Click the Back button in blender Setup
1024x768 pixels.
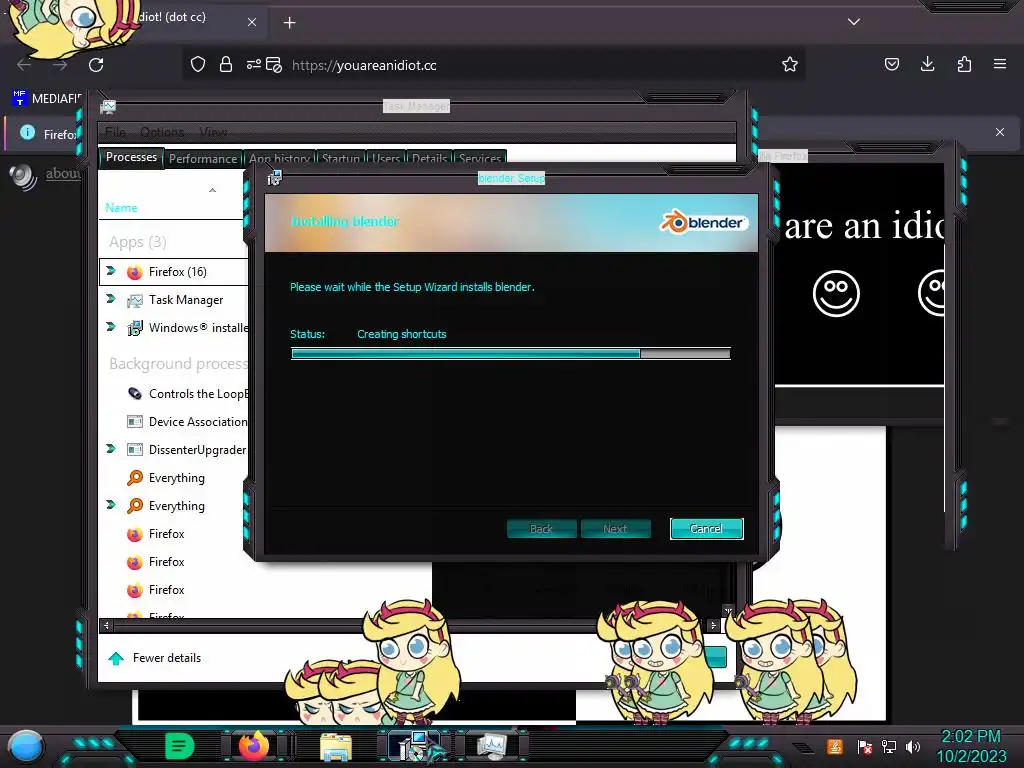tap(541, 529)
